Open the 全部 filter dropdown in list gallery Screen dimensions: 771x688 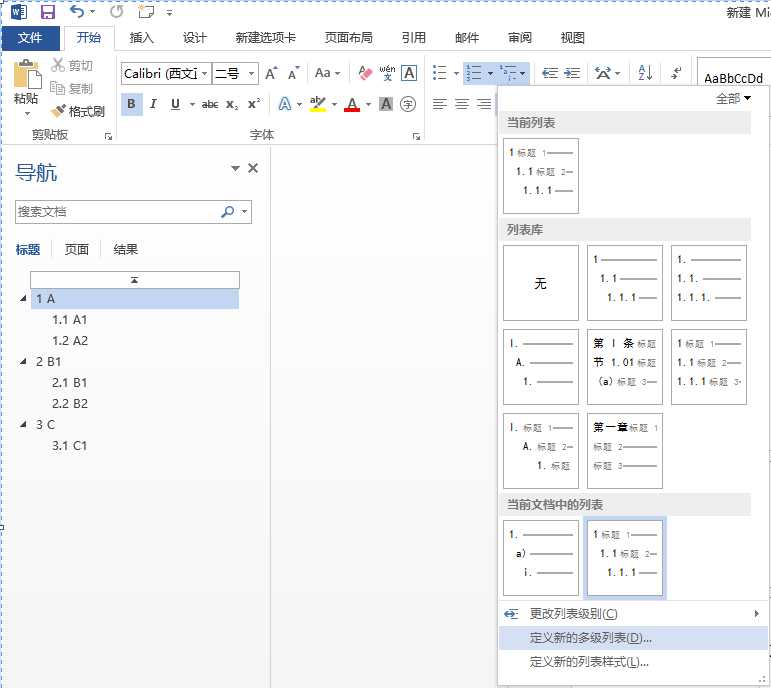733,98
